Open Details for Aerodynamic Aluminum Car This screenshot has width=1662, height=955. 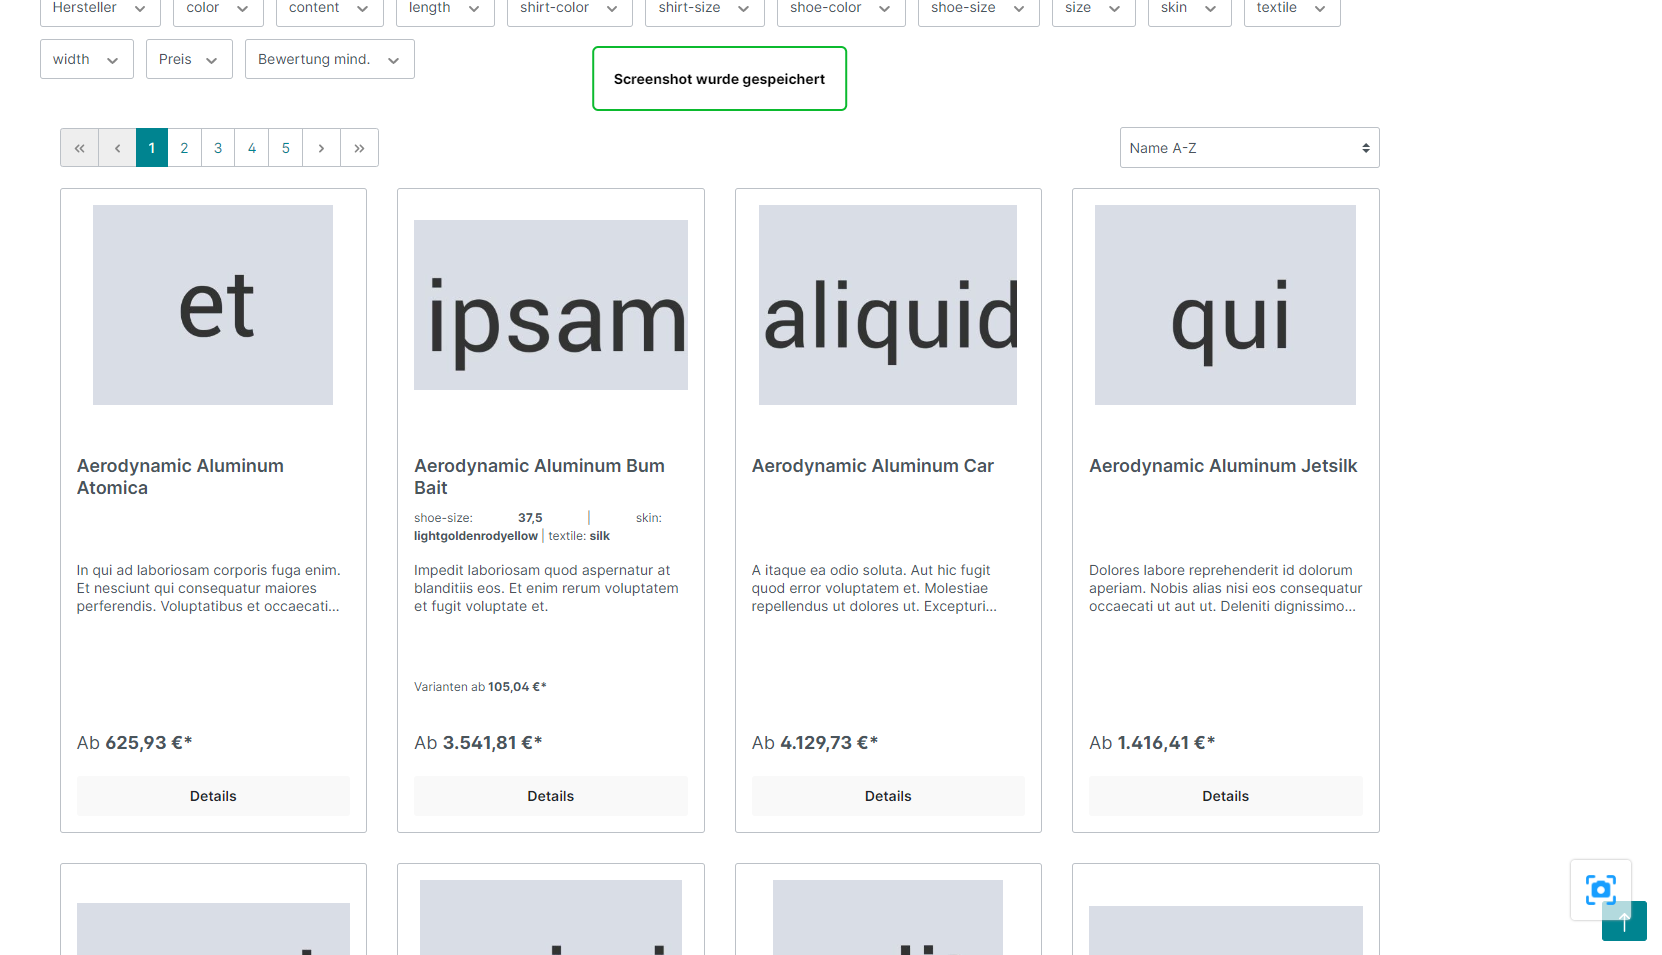[888, 796]
